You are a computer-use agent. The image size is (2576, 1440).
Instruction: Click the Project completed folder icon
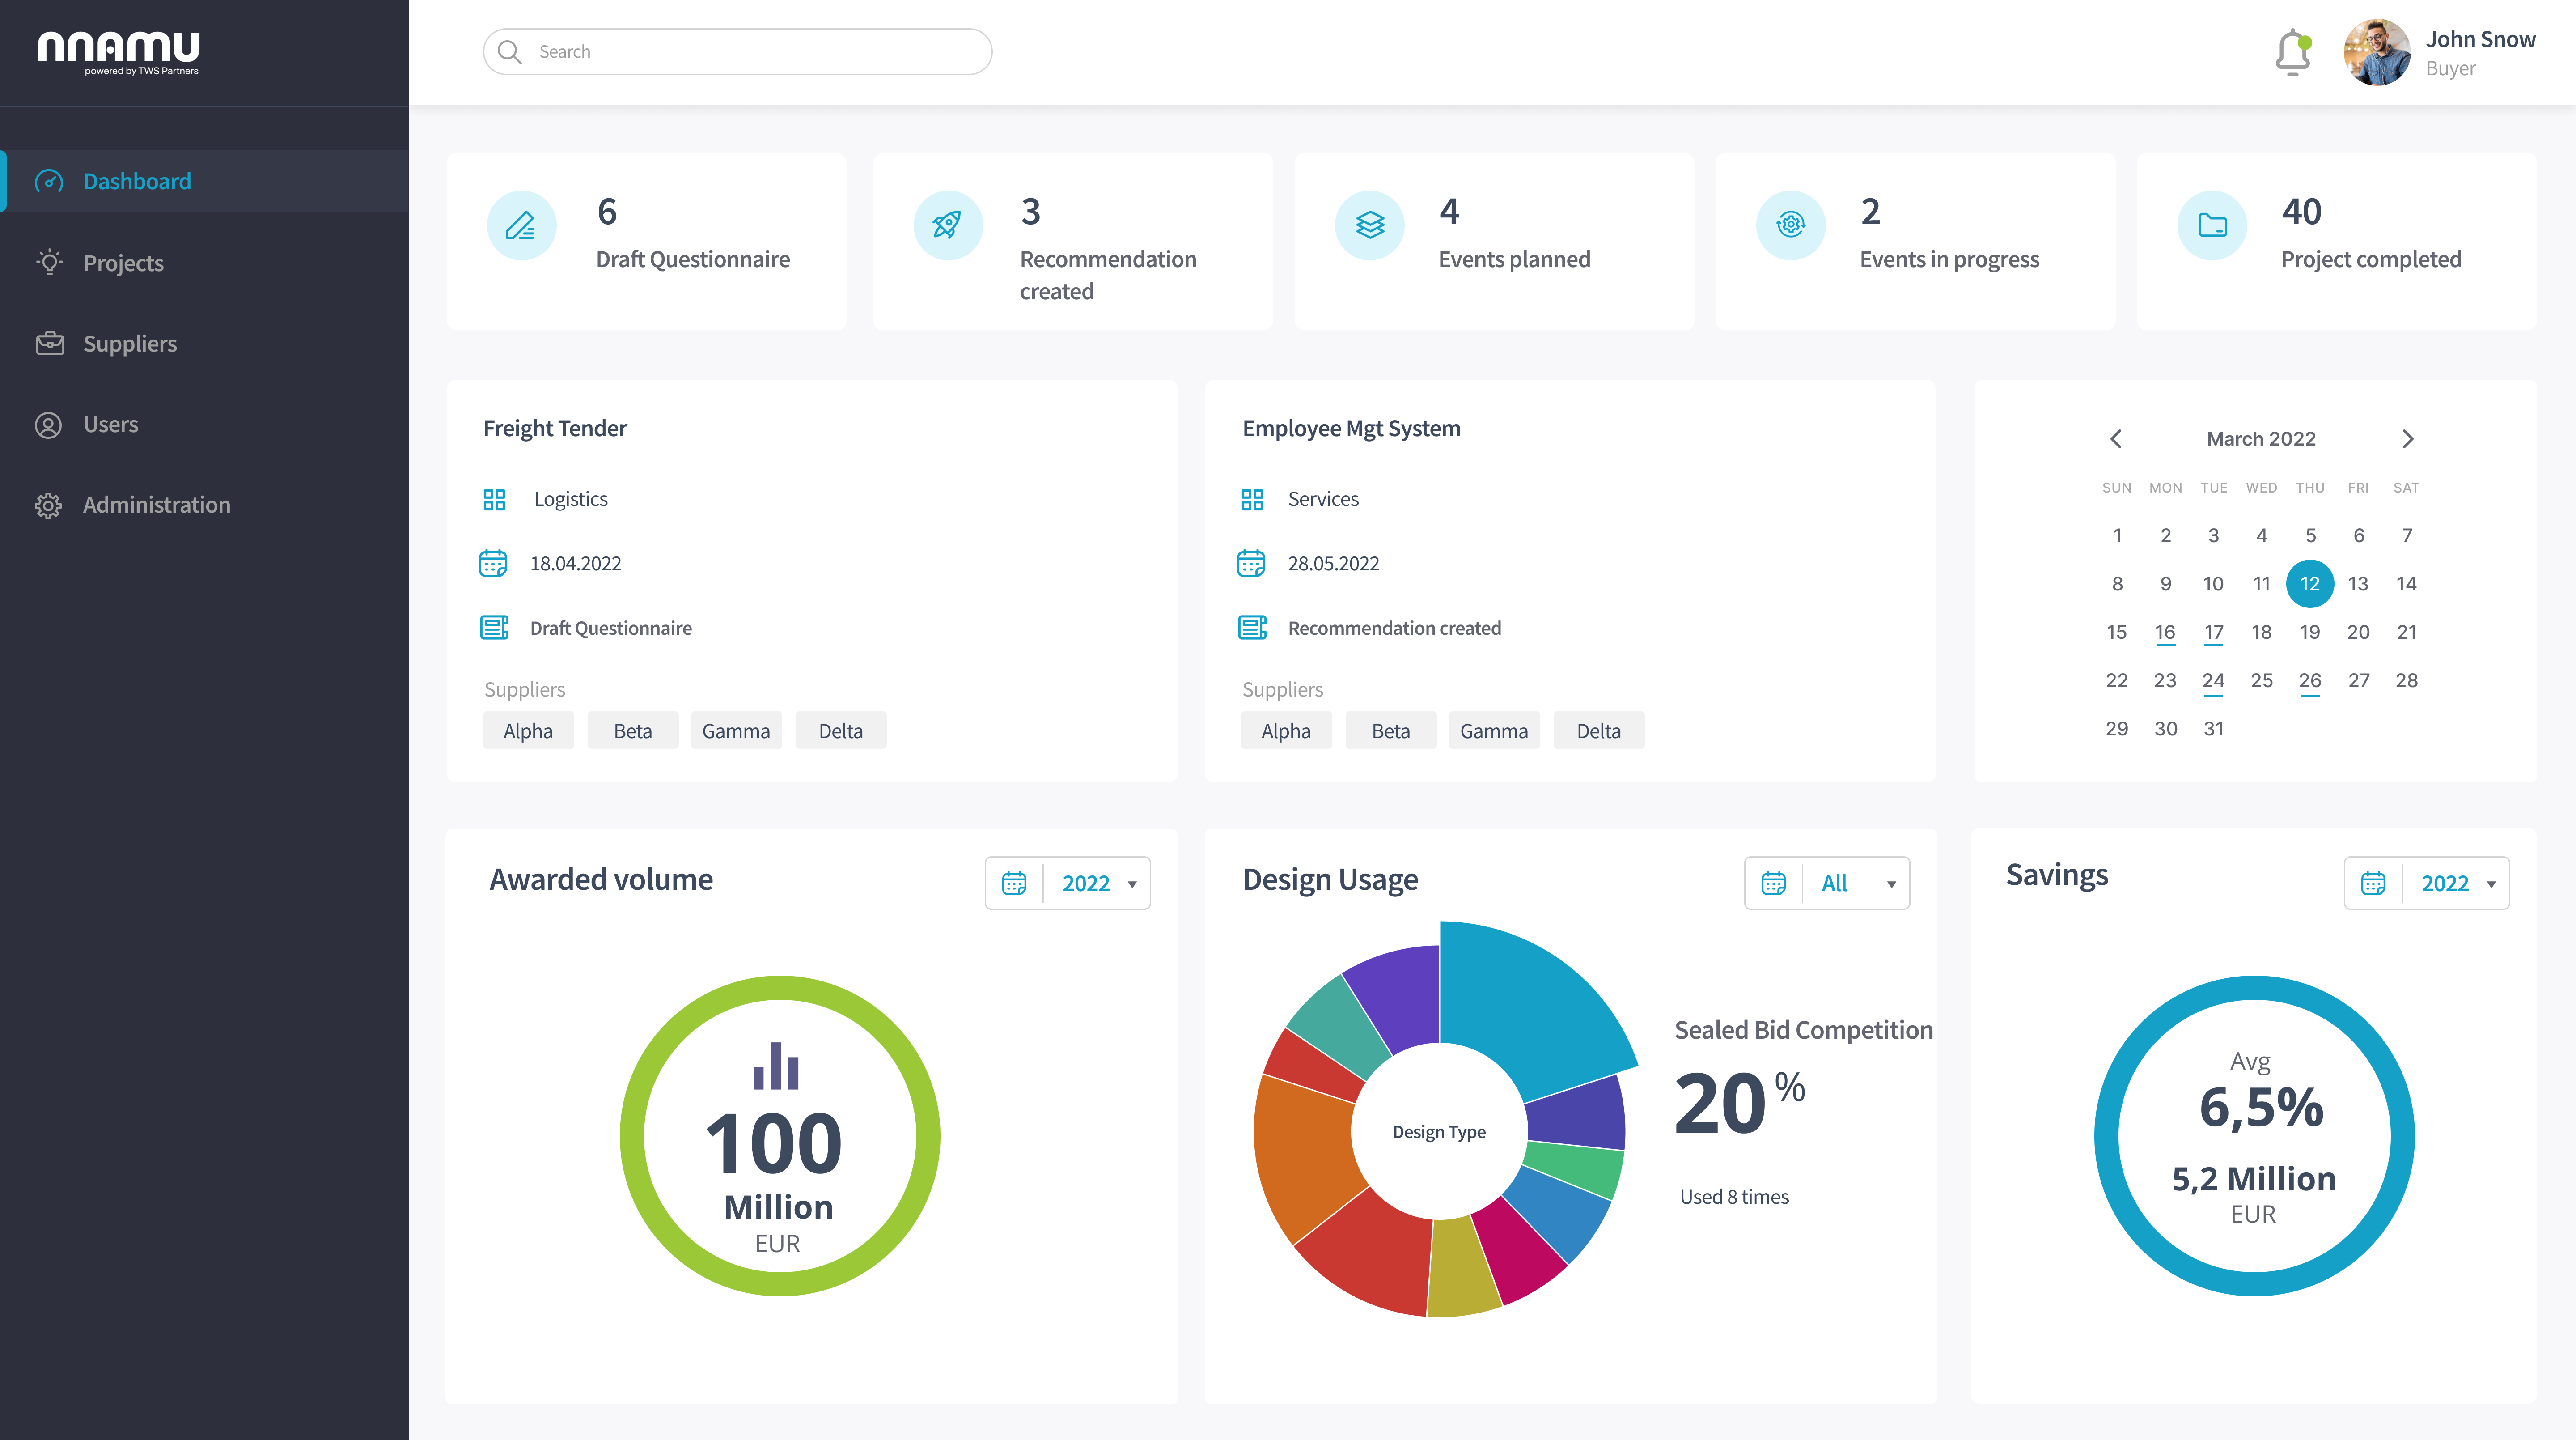(x=2212, y=225)
